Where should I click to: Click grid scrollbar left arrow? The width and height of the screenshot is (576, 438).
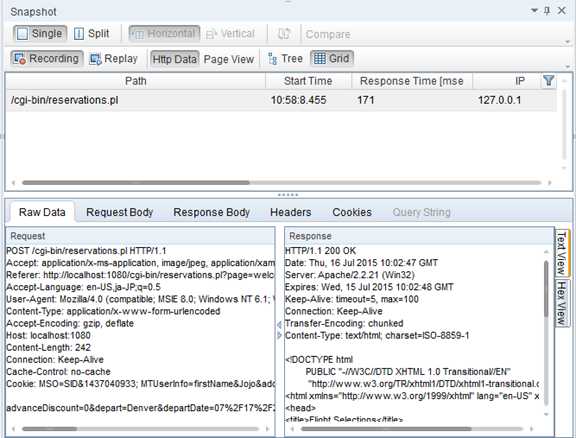point(14,183)
